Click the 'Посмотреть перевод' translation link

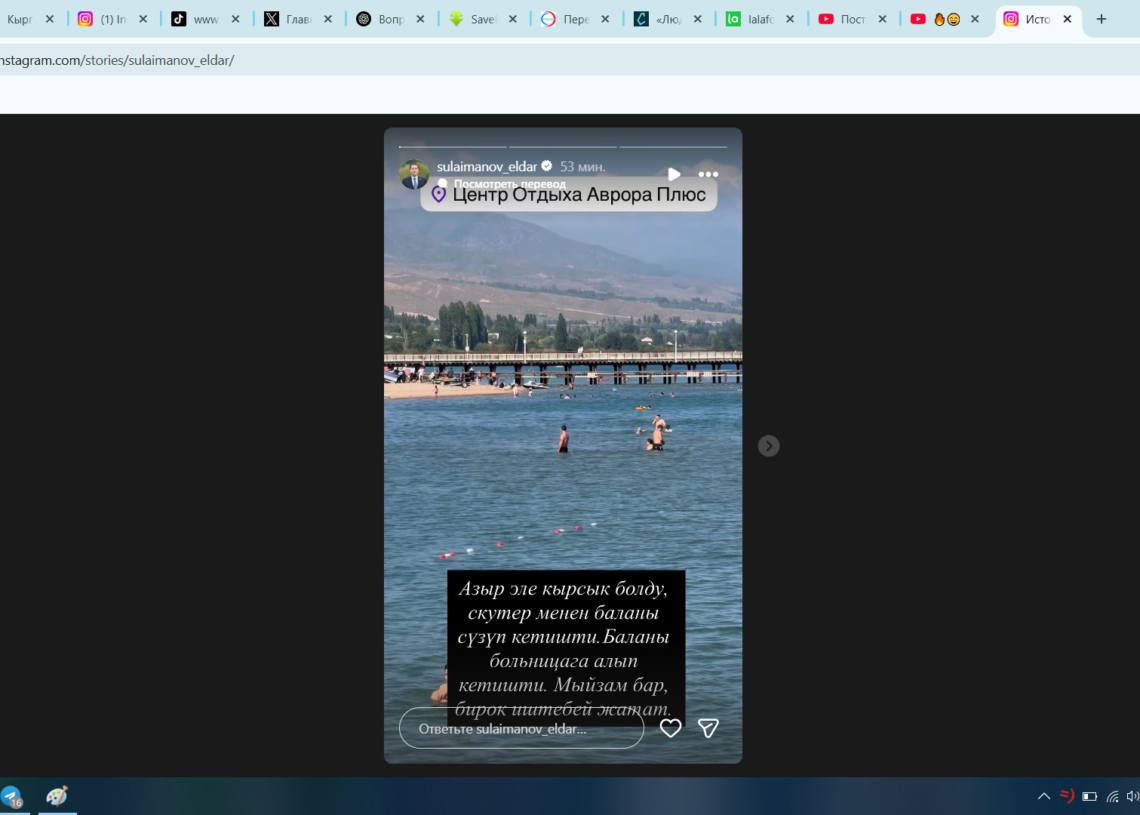[509, 184]
